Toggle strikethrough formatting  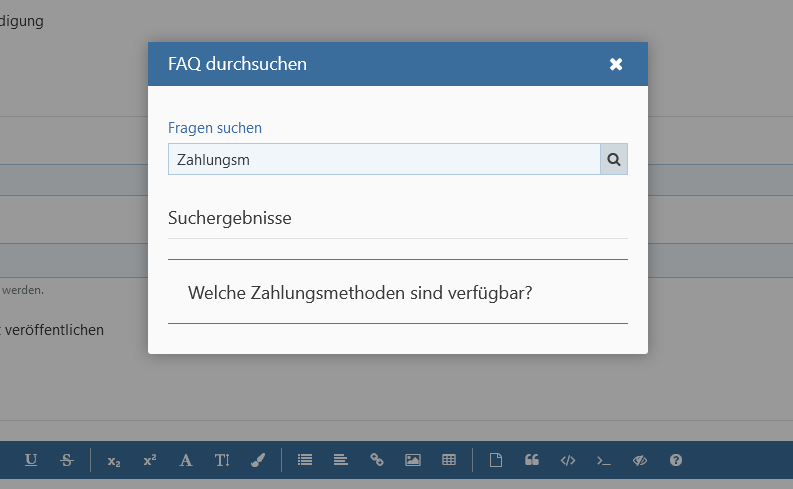(x=67, y=460)
